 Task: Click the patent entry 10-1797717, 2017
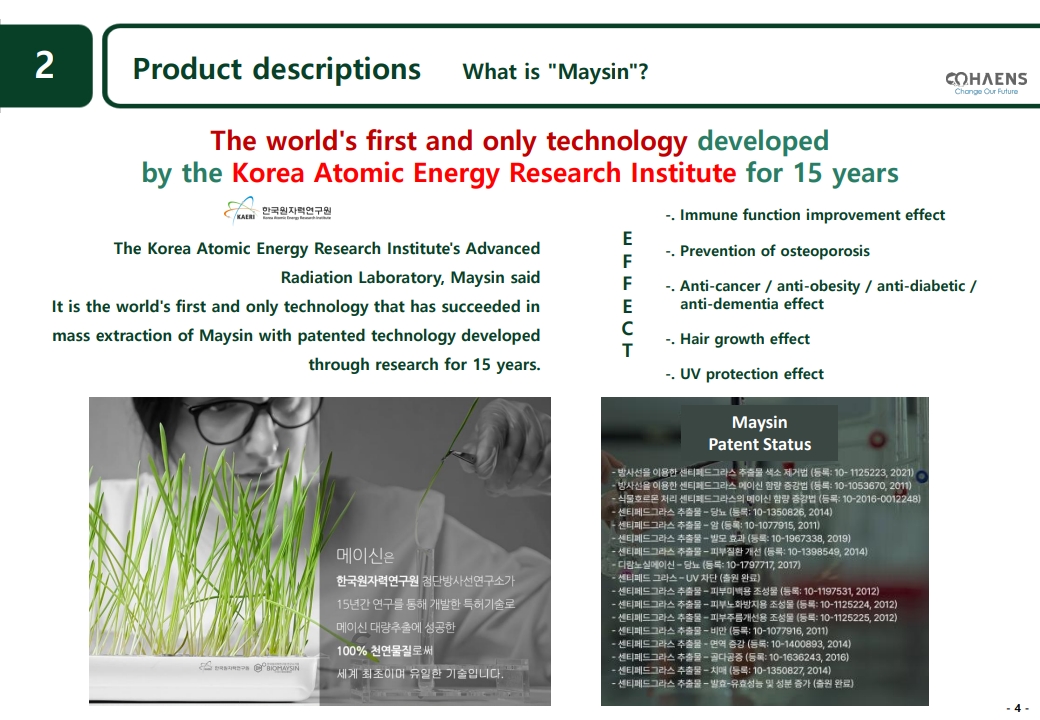(x=706, y=565)
